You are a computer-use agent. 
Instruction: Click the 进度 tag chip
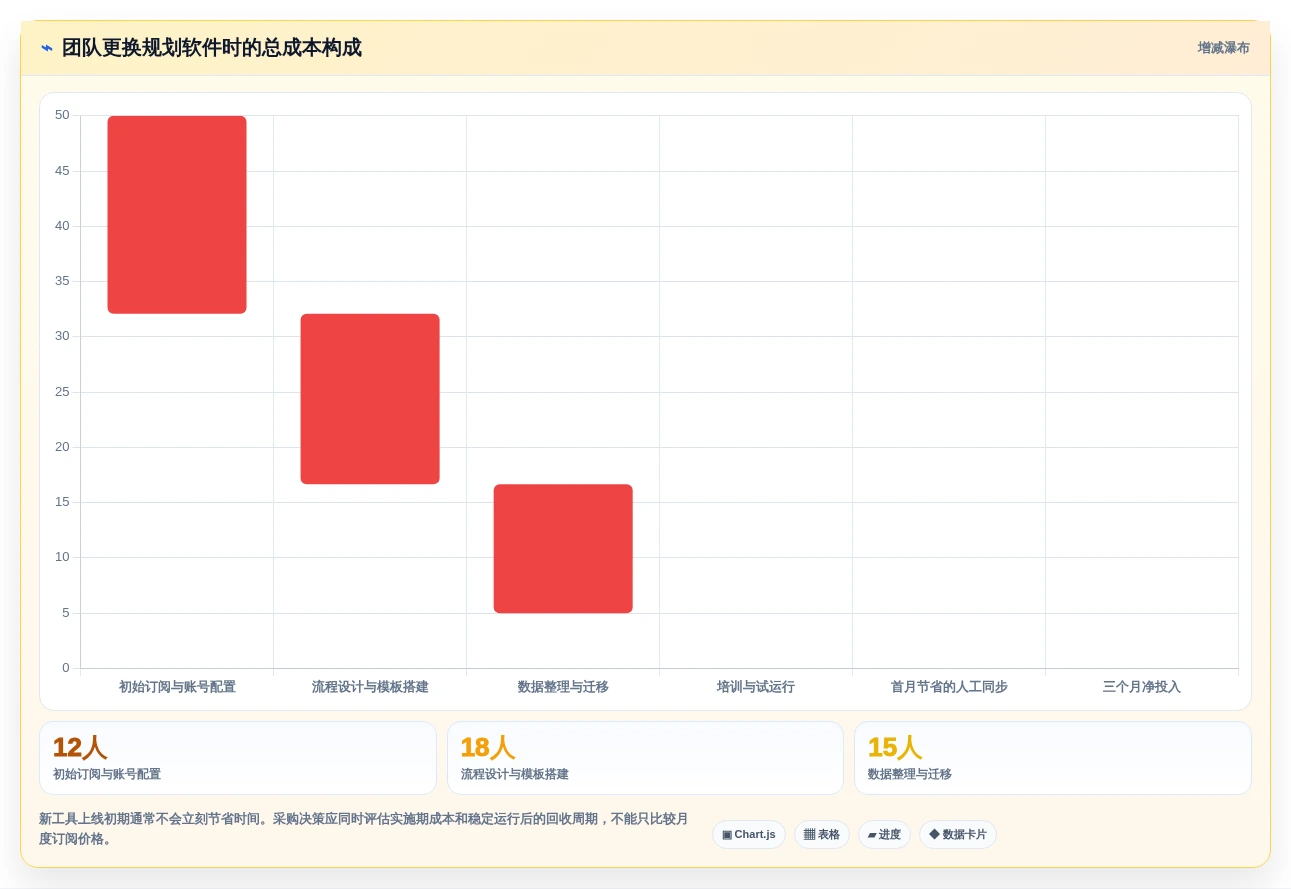[x=884, y=835]
